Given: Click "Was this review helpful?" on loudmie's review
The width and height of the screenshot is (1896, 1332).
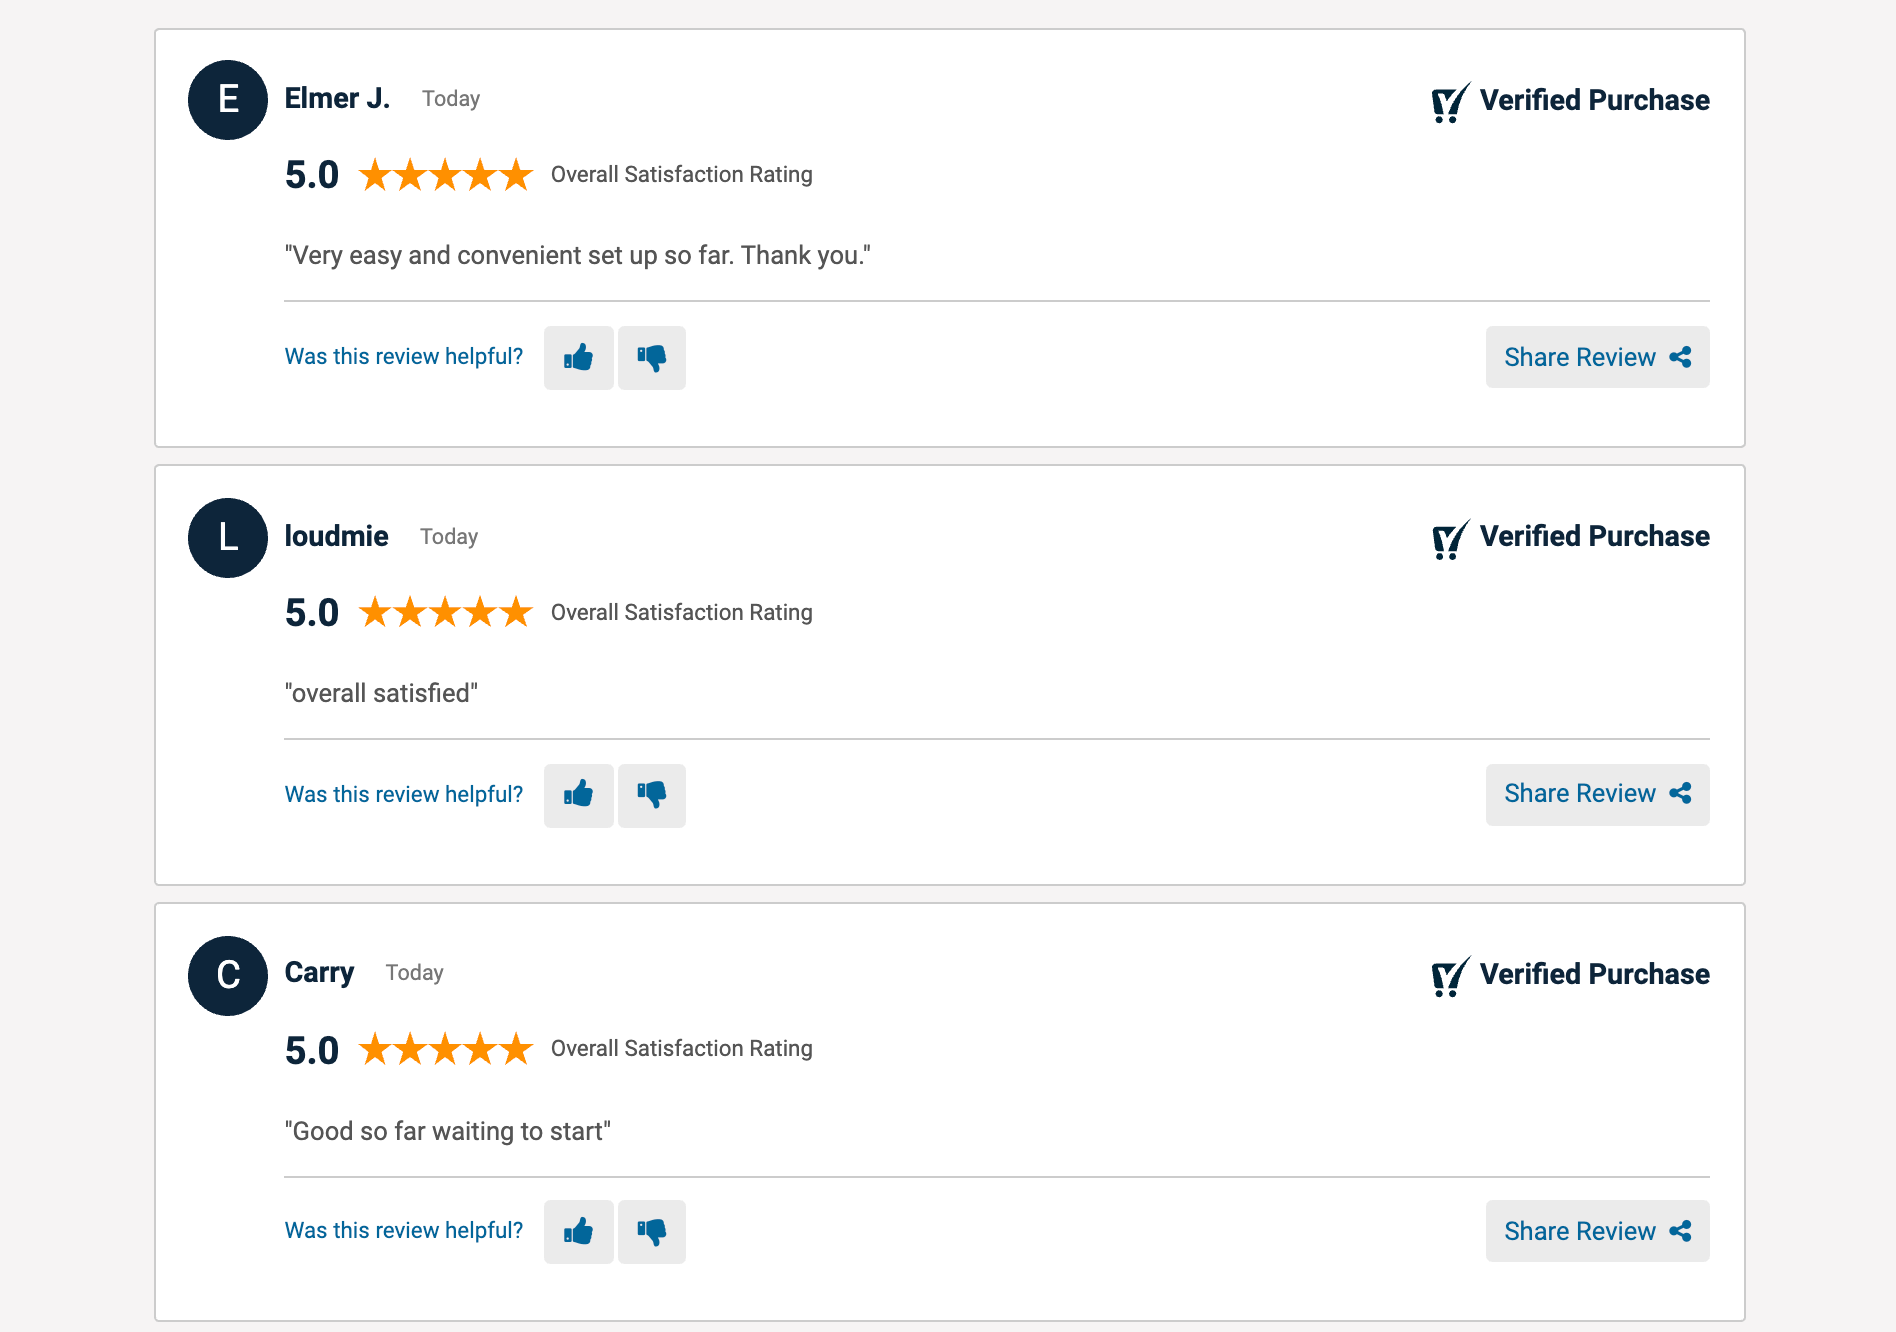Looking at the screenshot, I should click(404, 794).
